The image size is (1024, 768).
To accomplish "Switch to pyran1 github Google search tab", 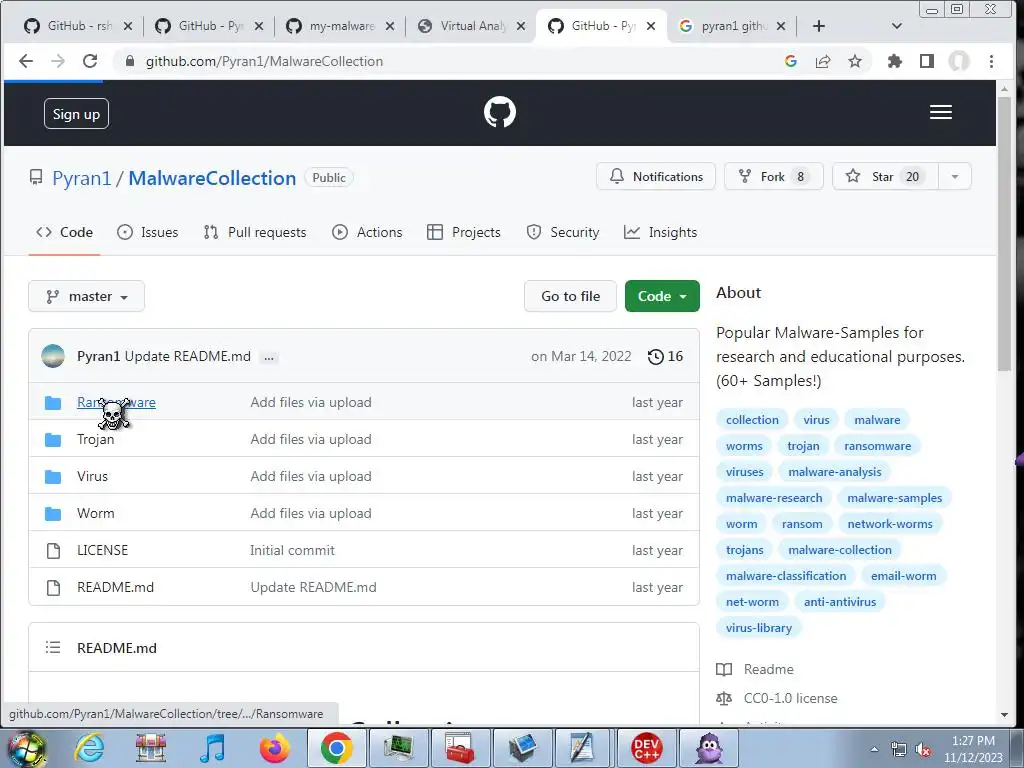I will click(732, 26).
